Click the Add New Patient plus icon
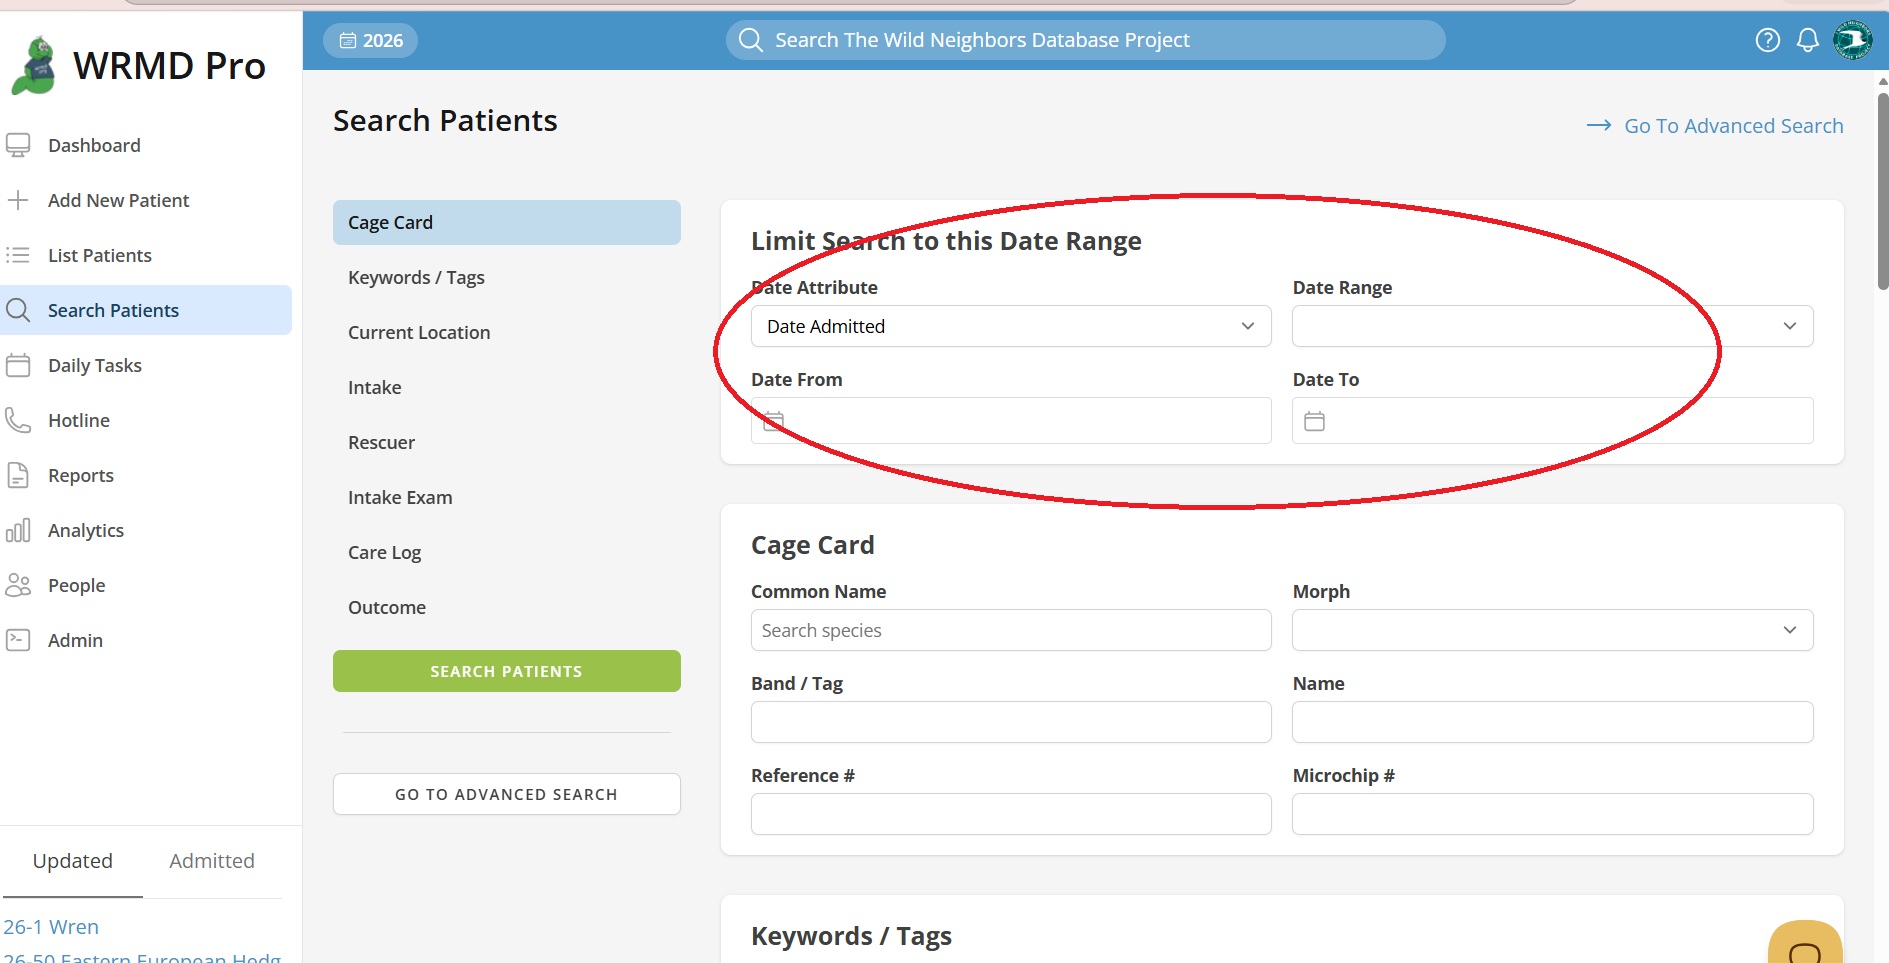Viewport: 1889px width, 963px height. click(x=18, y=200)
